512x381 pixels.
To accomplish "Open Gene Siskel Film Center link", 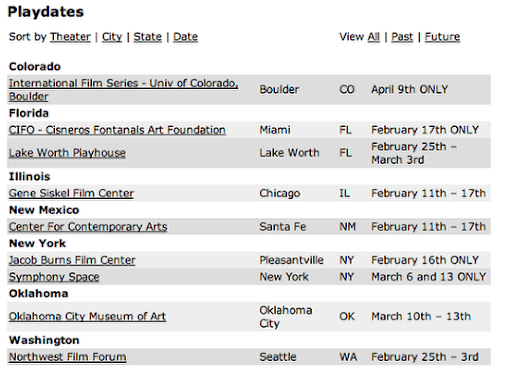I will click(x=71, y=193).
